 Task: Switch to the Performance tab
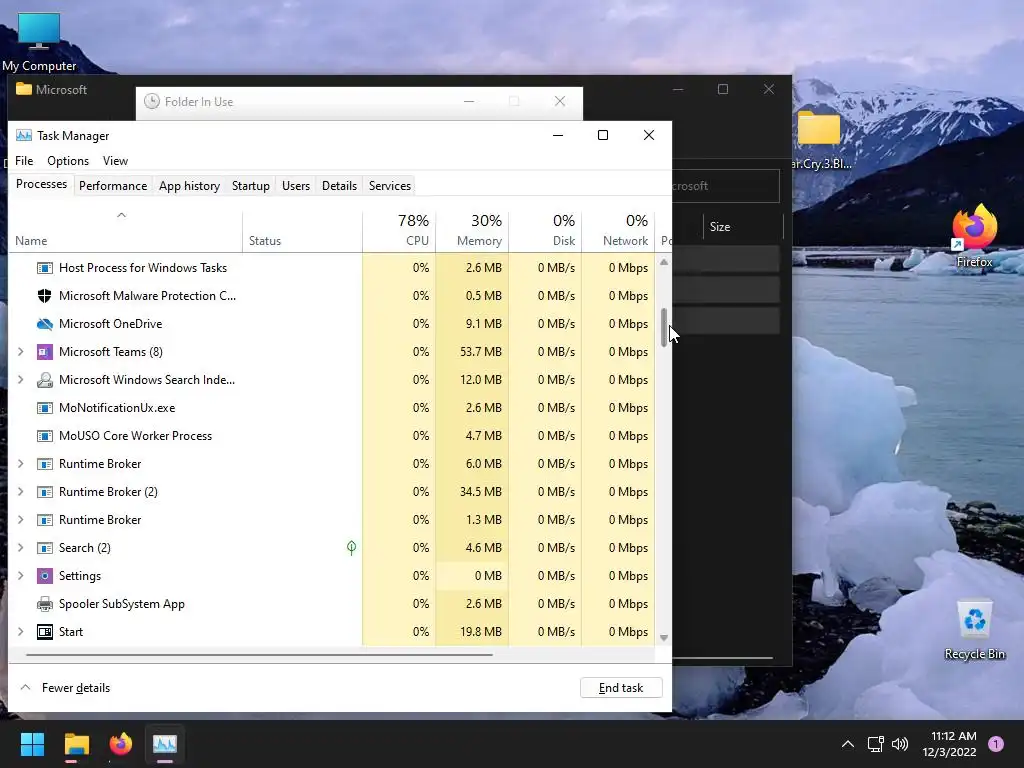(x=113, y=186)
